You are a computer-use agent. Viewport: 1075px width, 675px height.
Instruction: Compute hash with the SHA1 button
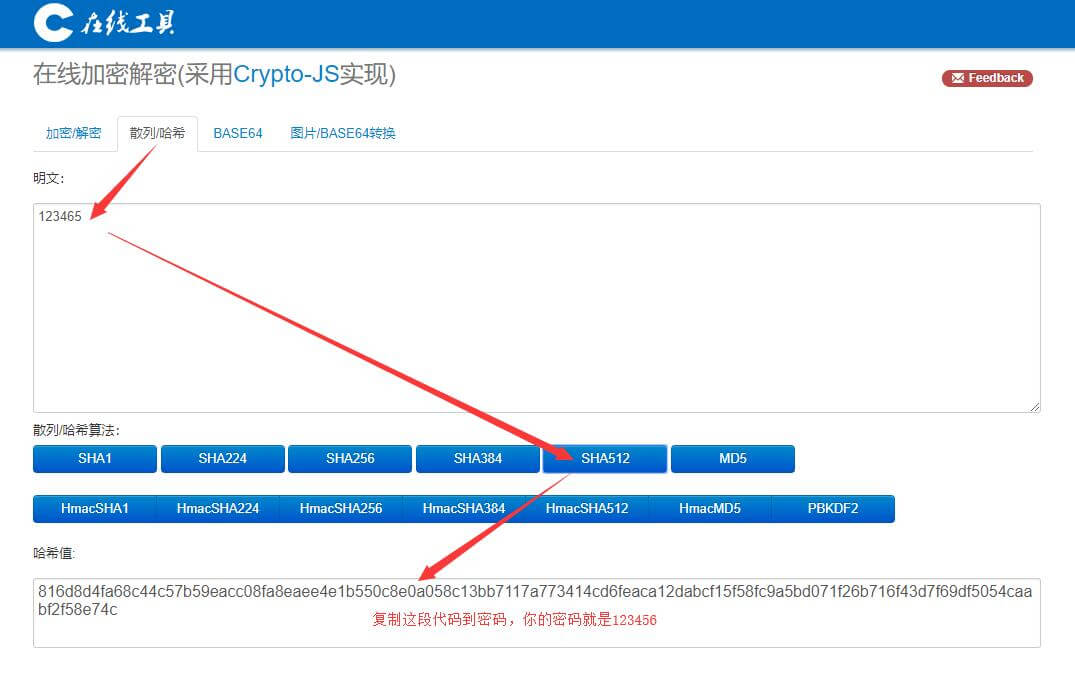click(95, 459)
